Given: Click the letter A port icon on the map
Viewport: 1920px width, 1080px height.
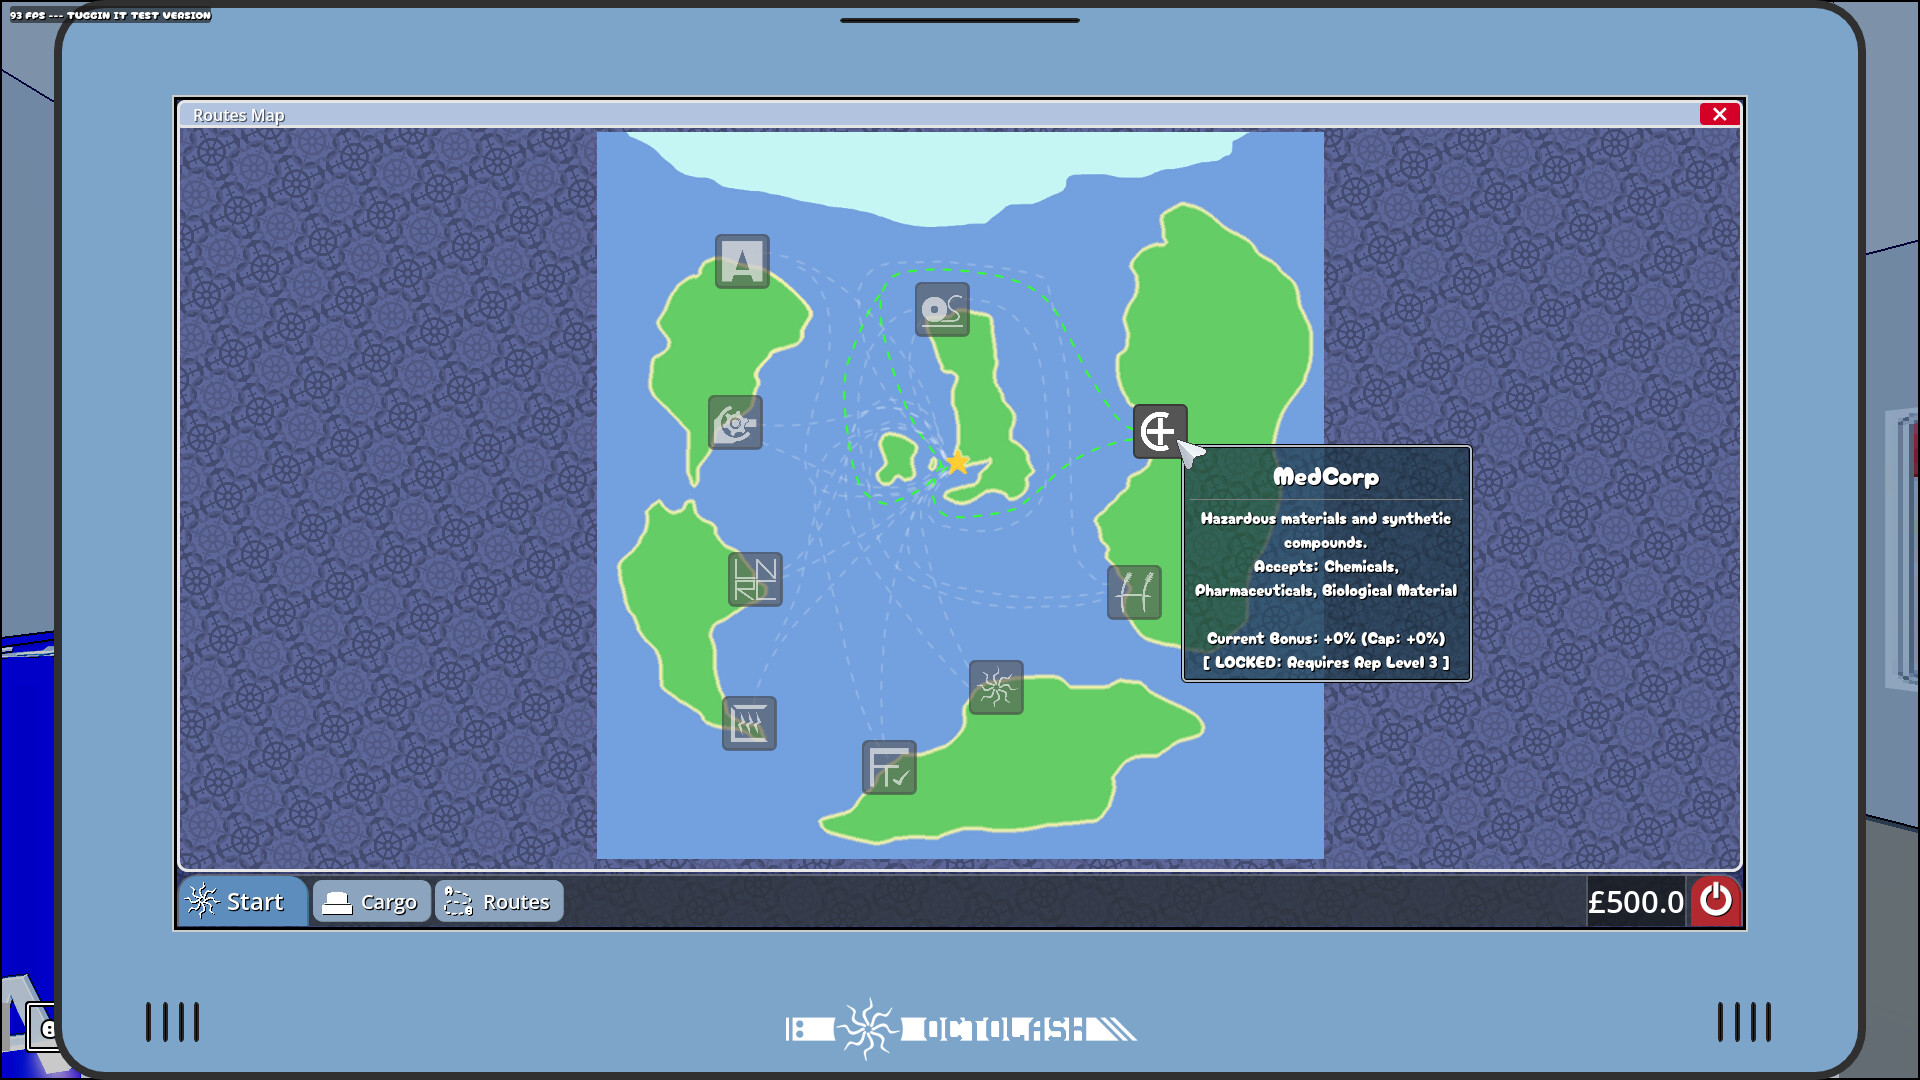Looking at the screenshot, I should (x=742, y=262).
